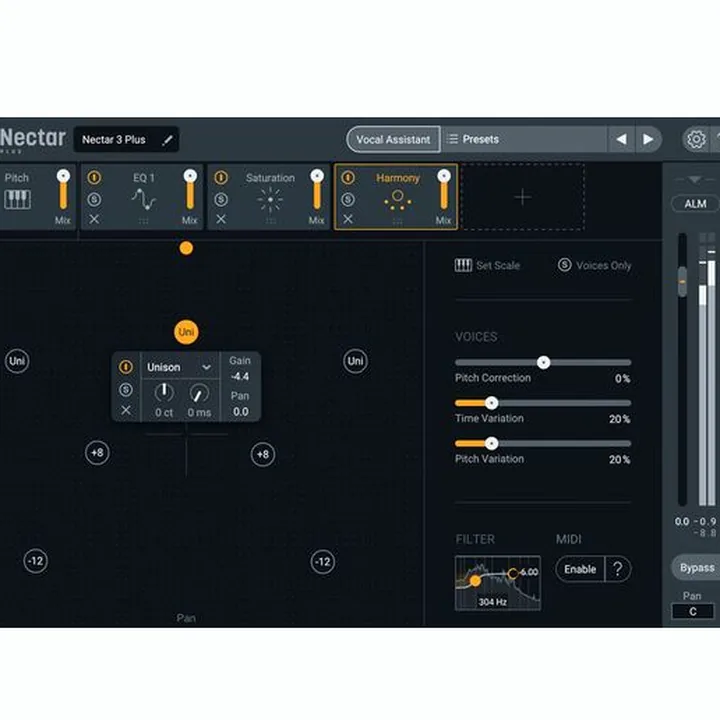This screenshot has width=720, height=720.
Task: Select the left -12 voice node
Action: coord(36,561)
